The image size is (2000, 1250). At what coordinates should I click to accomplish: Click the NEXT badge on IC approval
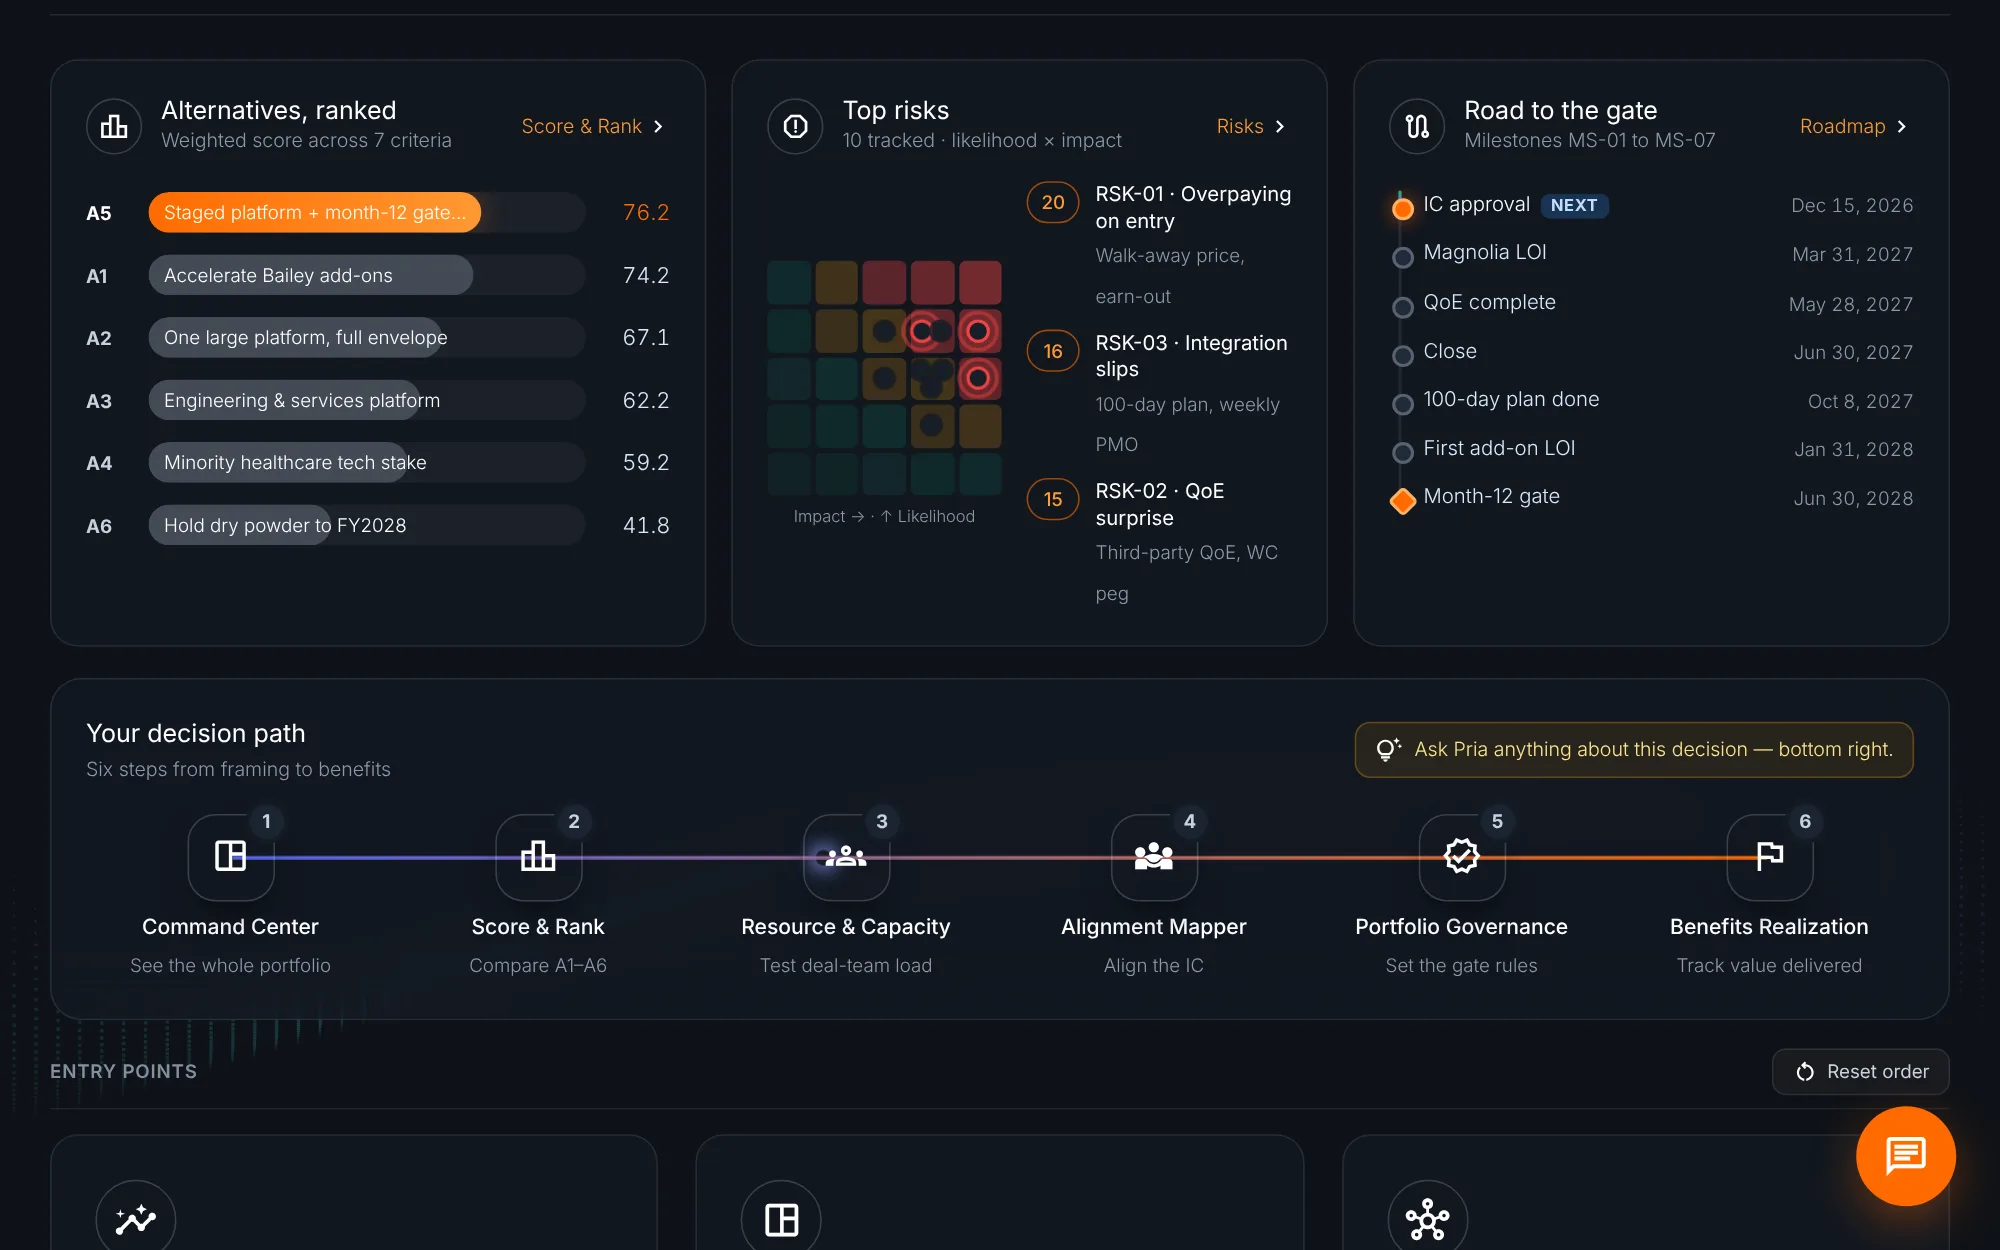(1574, 205)
